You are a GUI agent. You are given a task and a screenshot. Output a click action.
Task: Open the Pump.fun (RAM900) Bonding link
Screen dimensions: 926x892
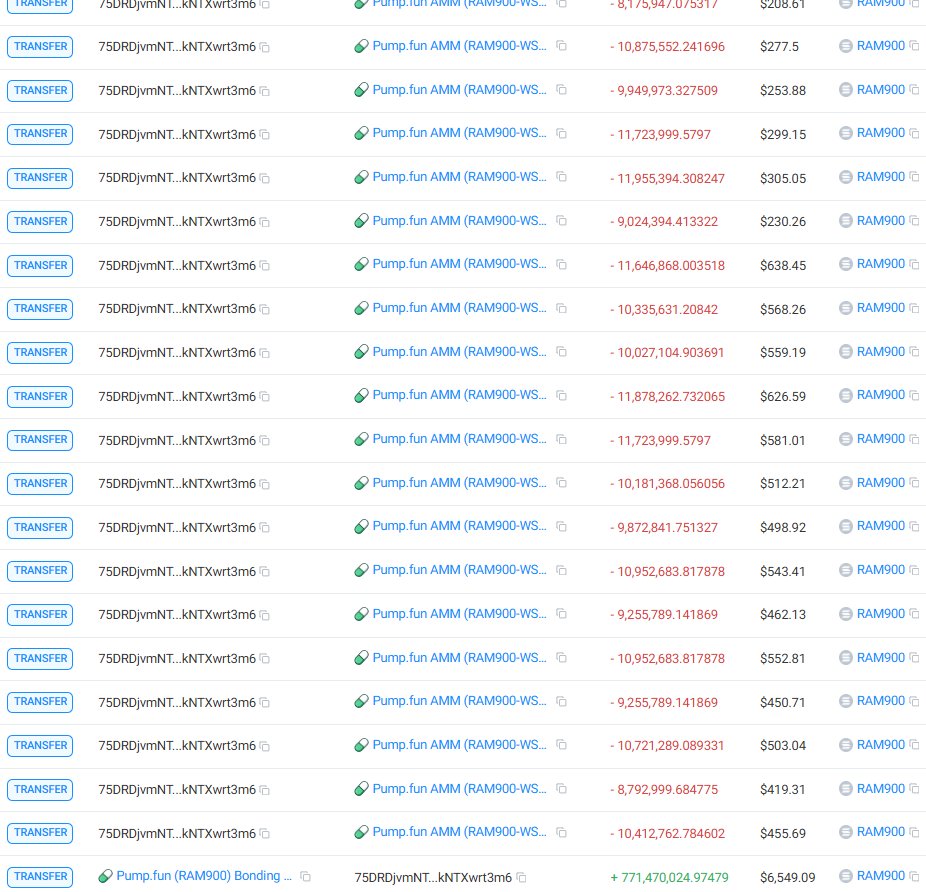[x=205, y=876]
